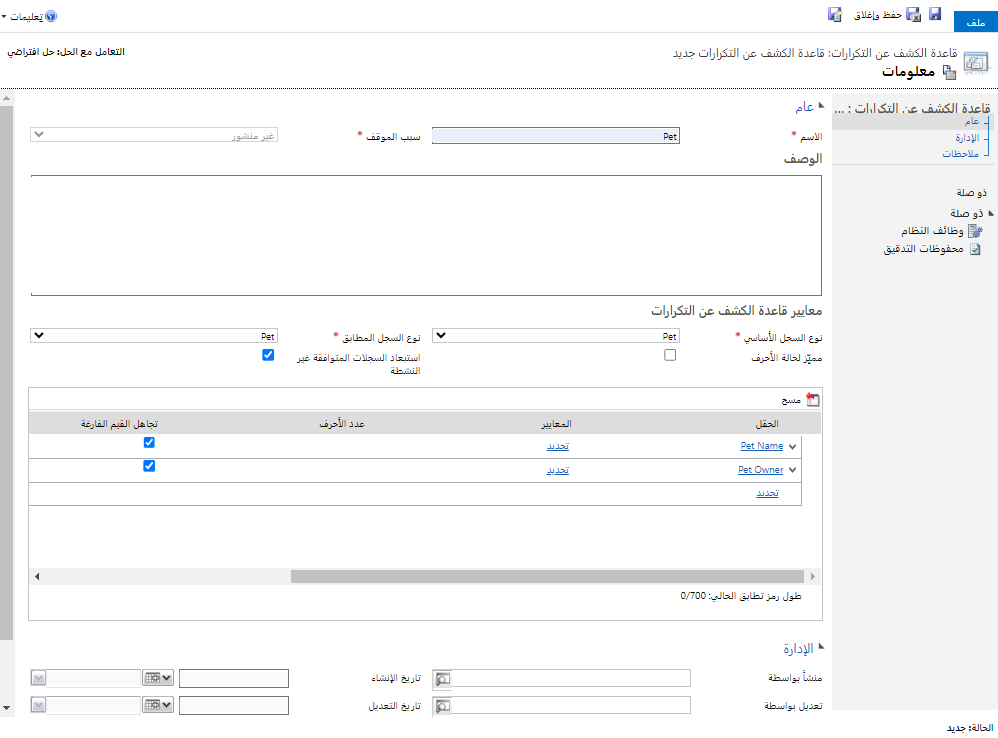The height and width of the screenshot is (738, 998).
Task: Click the عدد الأحرف column header
Action: tap(342, 424)
